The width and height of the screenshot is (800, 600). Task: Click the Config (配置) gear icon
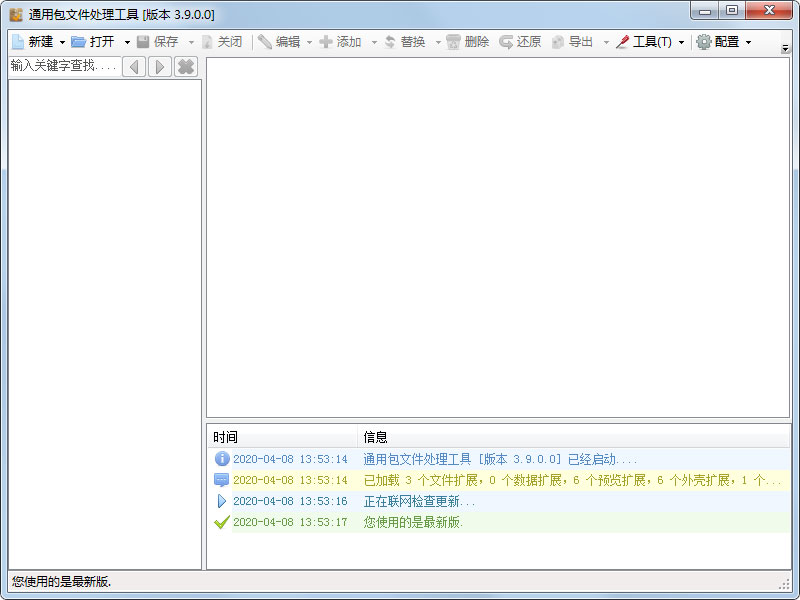pos(704,42)
